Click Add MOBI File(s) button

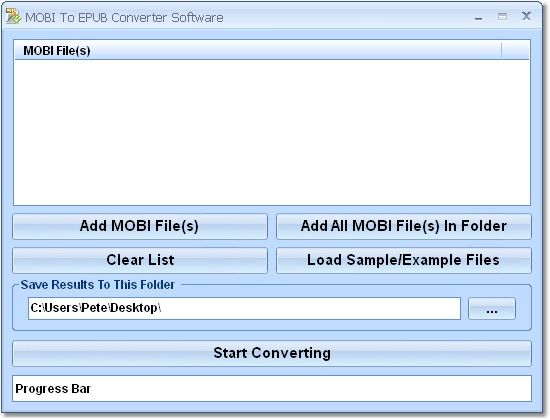140,226
